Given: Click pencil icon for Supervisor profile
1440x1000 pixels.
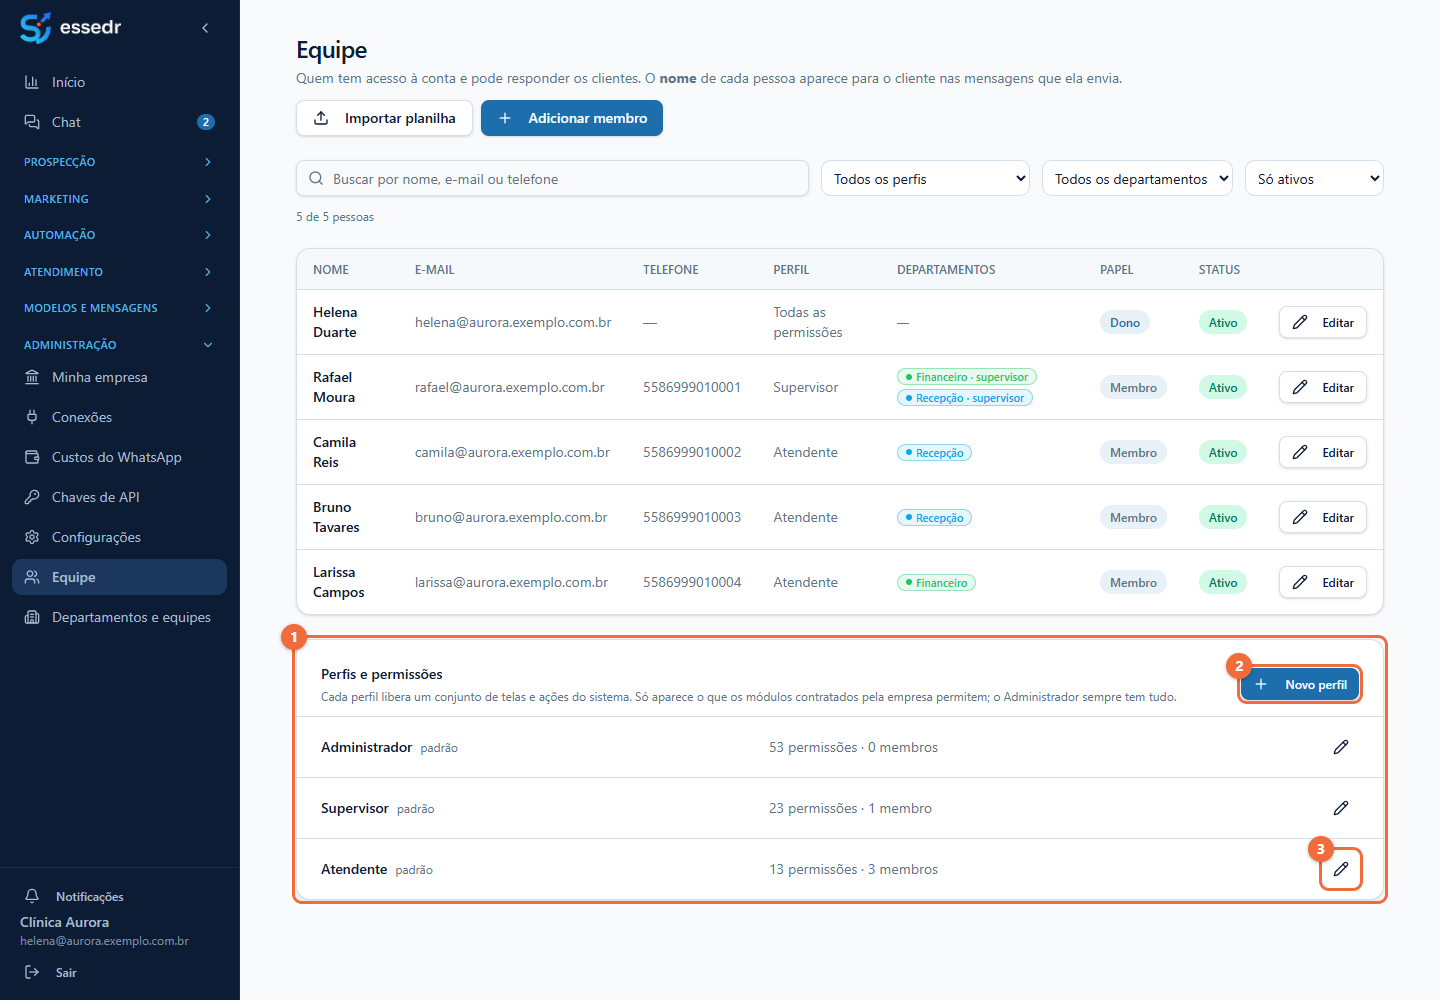Looking at the screenshot, I should coord(1341,808).
